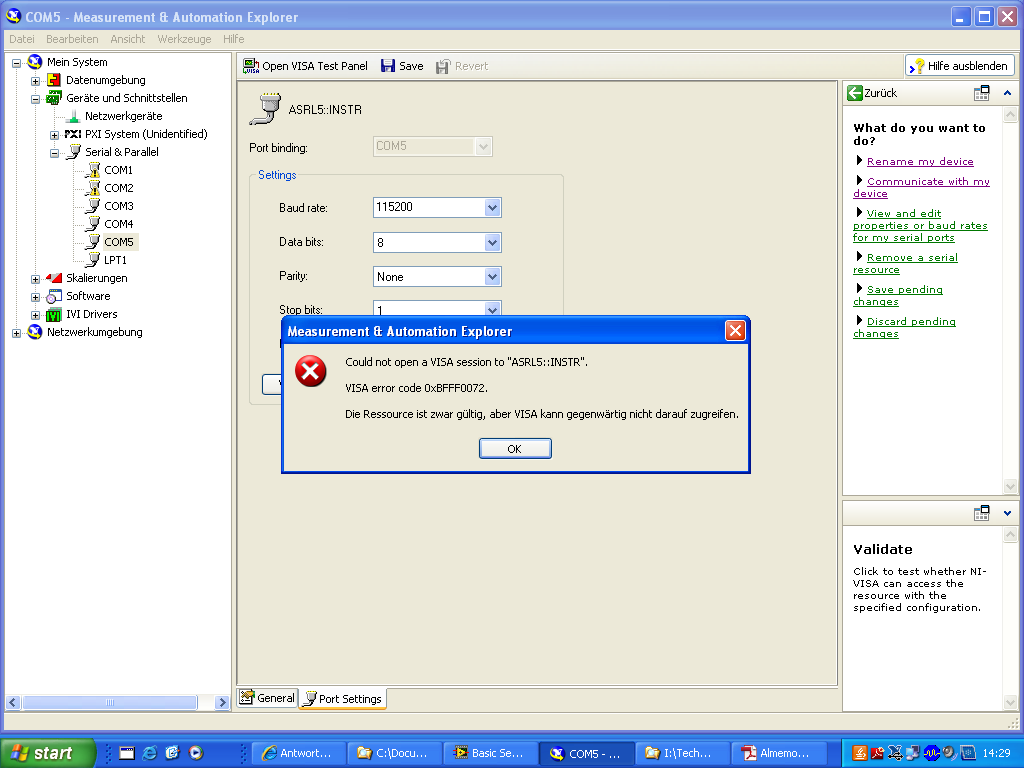Close the Measurement & Automation Explorer error dialog
This screenshot has width=1024, height=768.
coord(735,330)
